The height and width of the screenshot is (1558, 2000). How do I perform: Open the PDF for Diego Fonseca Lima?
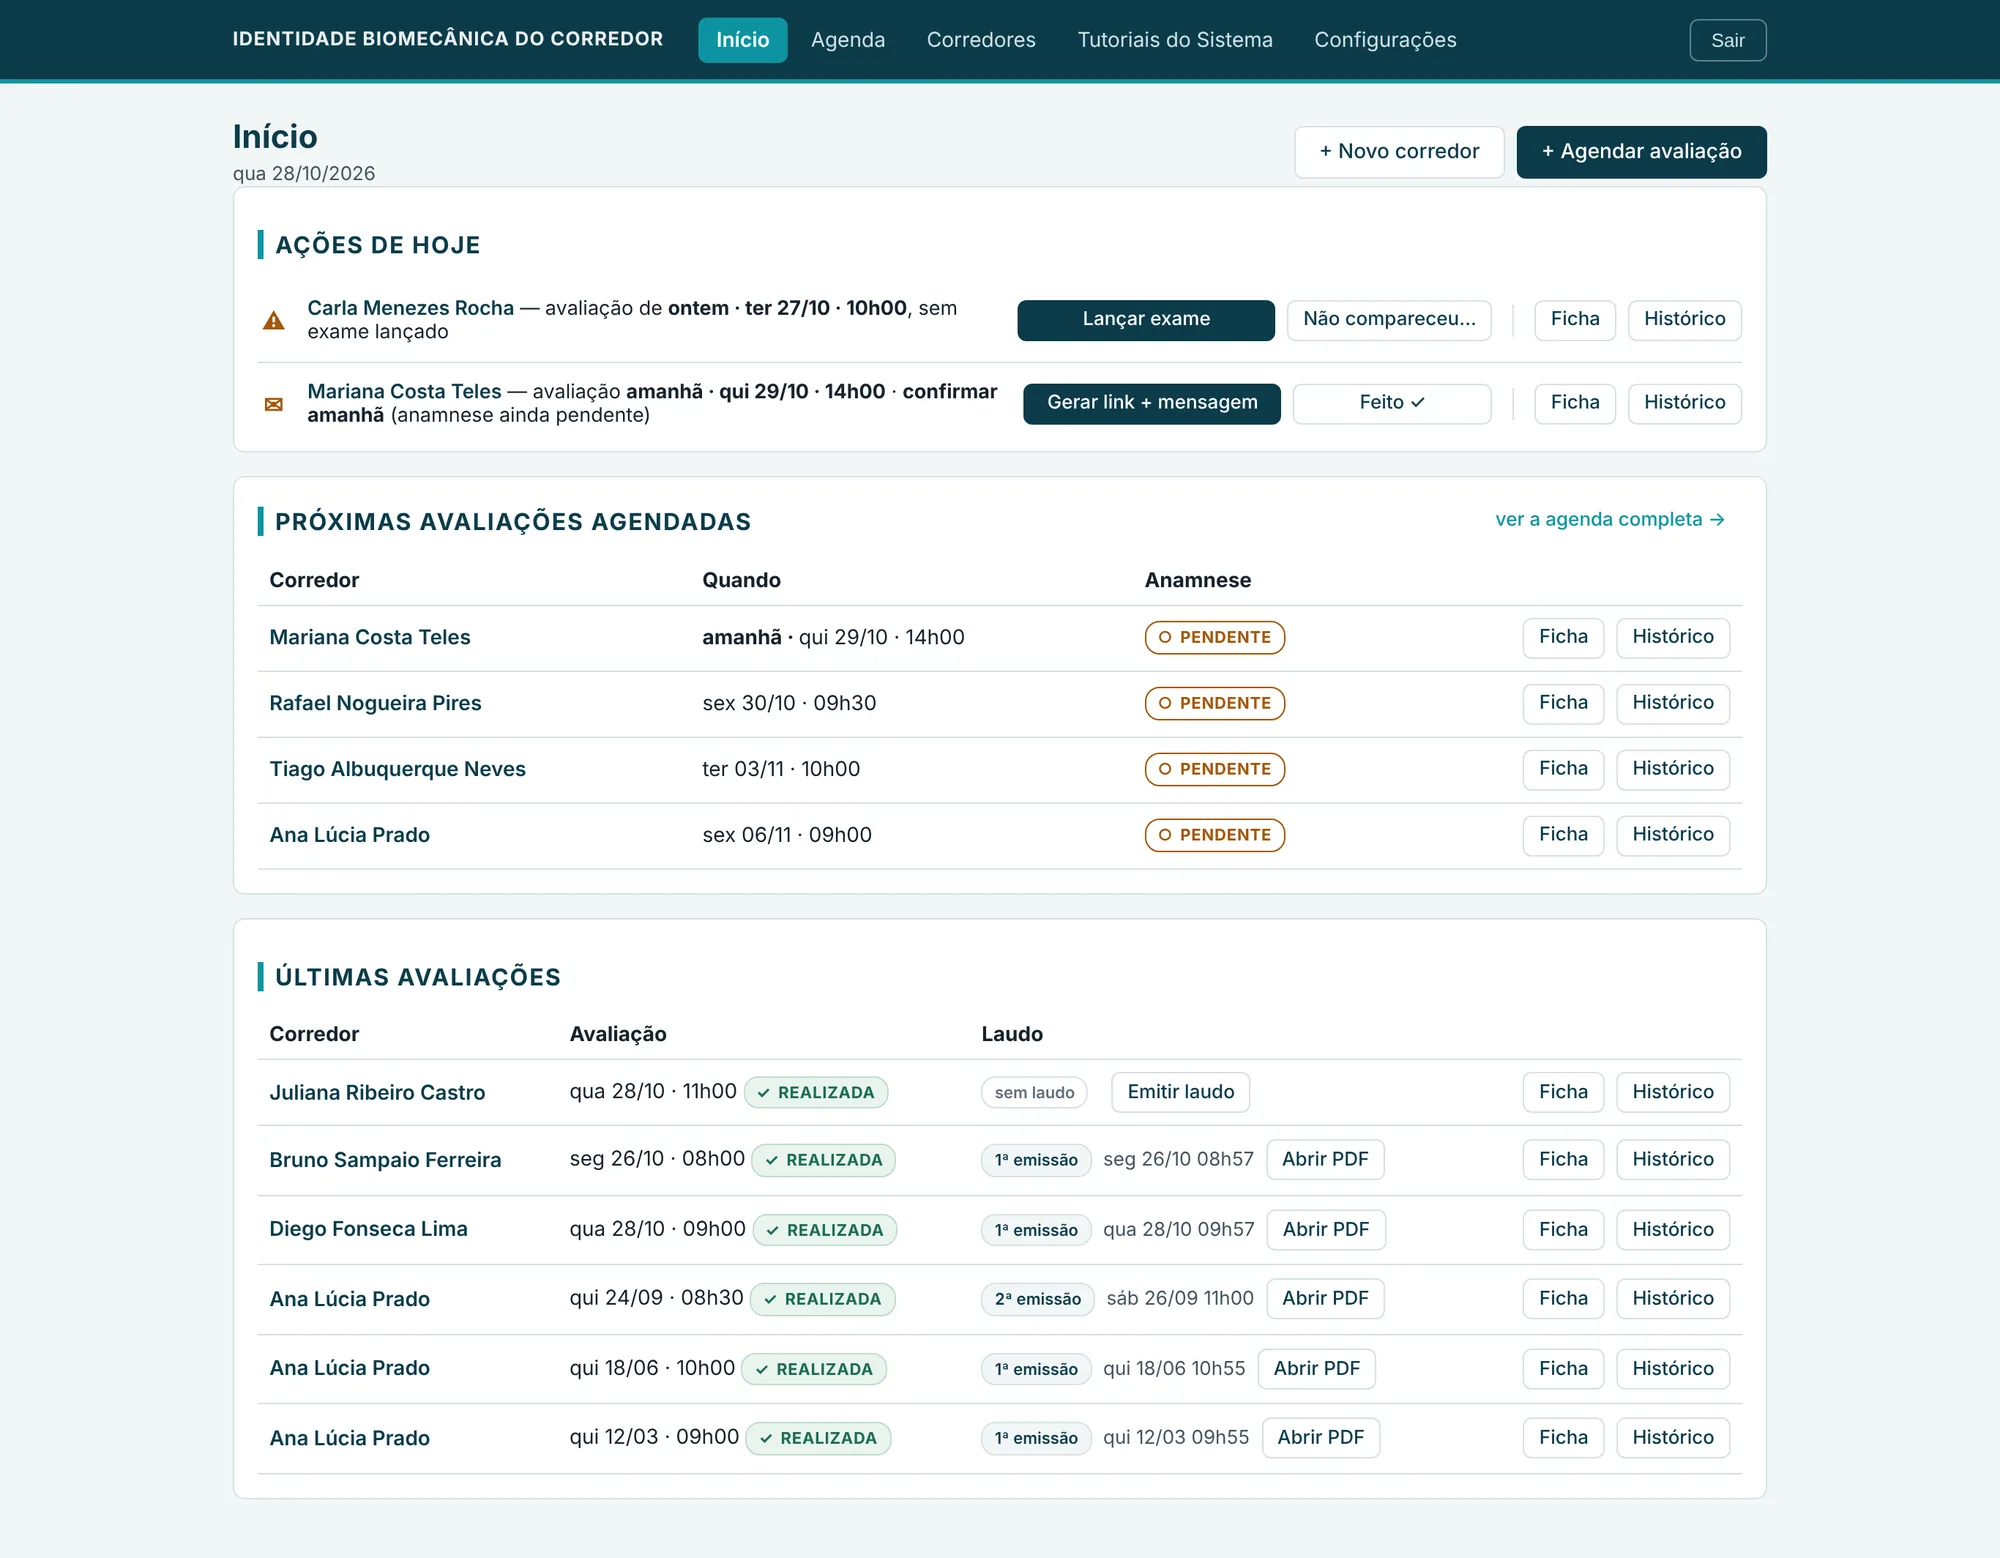[1326, 1230]
